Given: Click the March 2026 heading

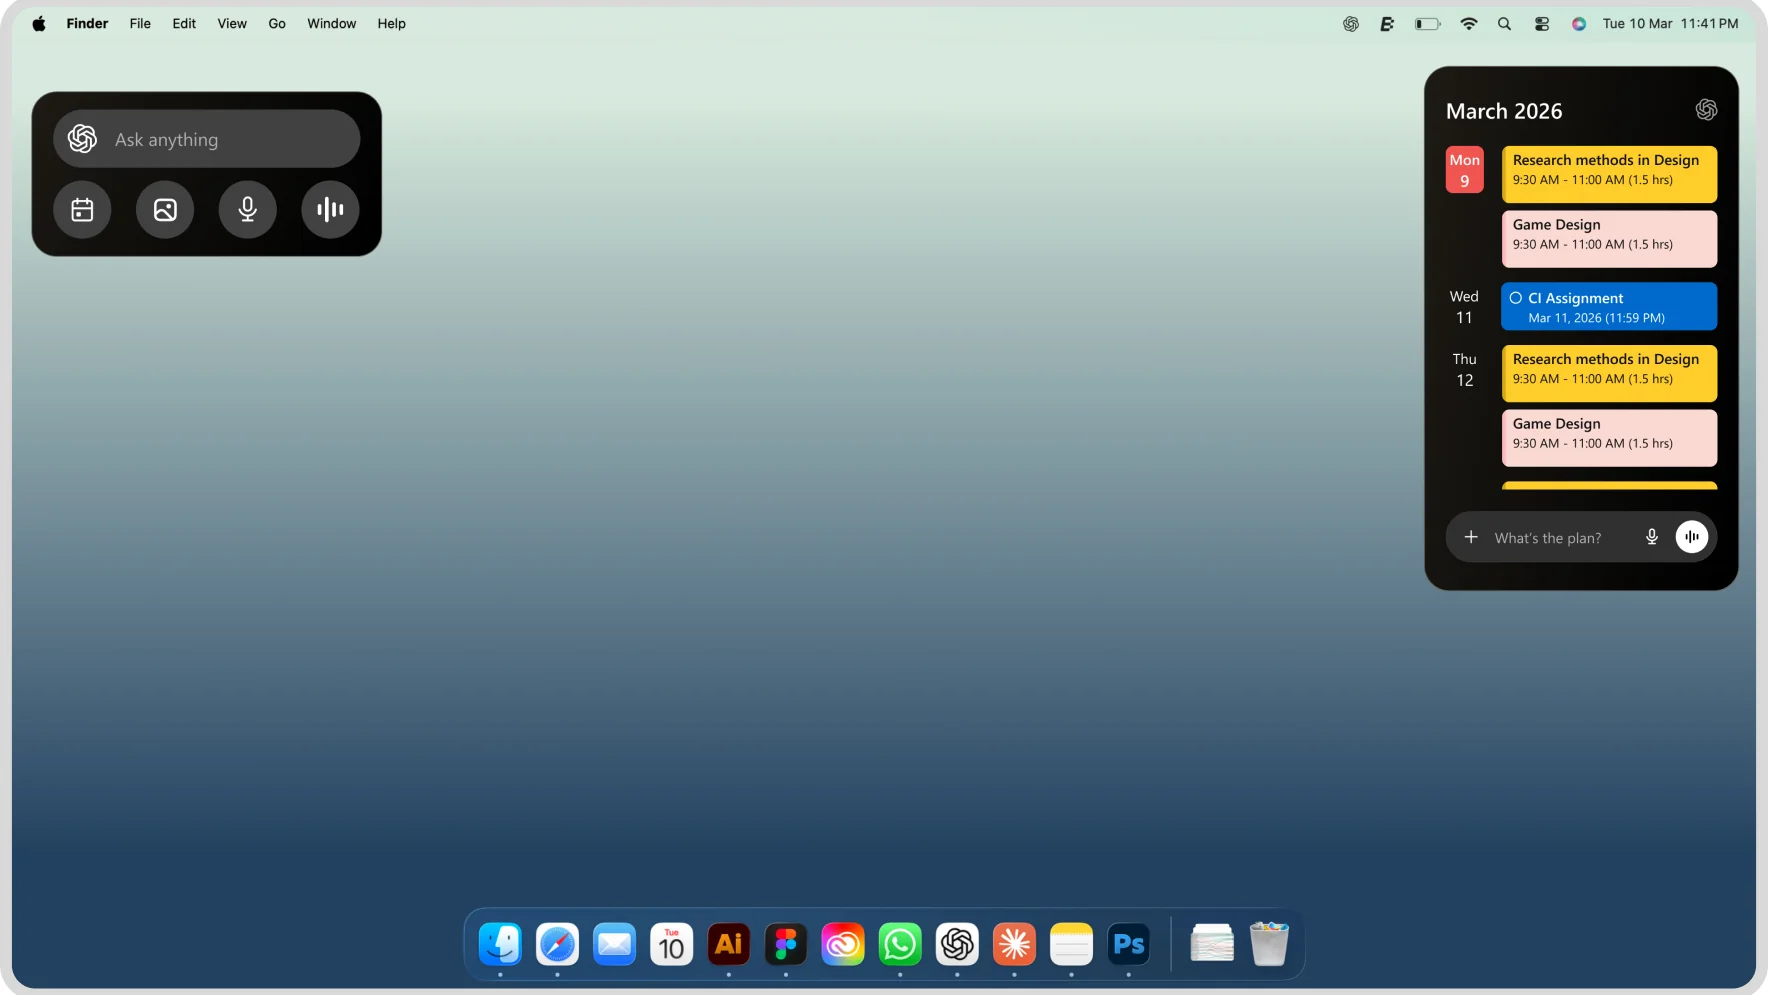Looking at the screenshot, I should (x=1504, y=111).
